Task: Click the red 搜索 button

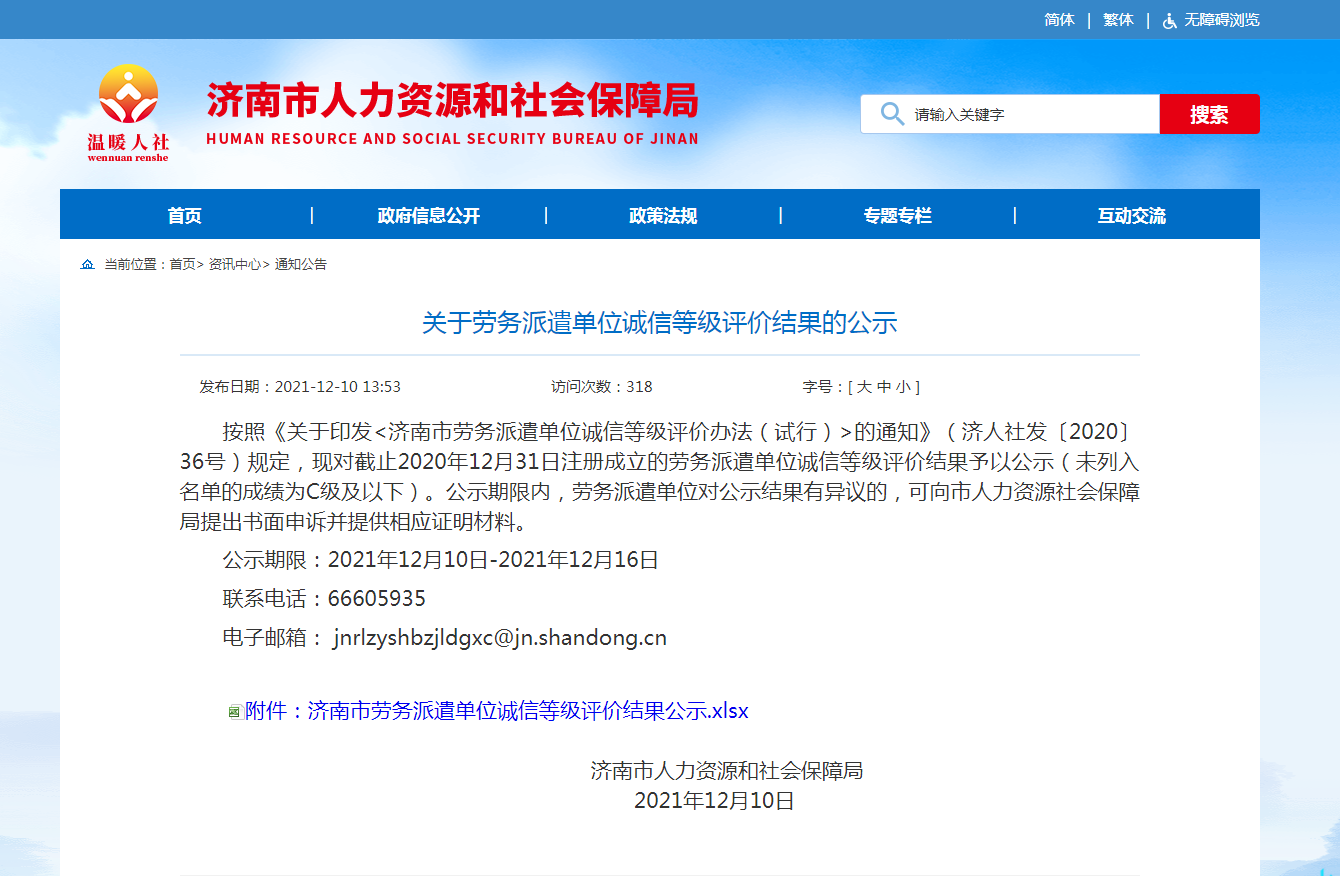Action: pos(1209,114)
